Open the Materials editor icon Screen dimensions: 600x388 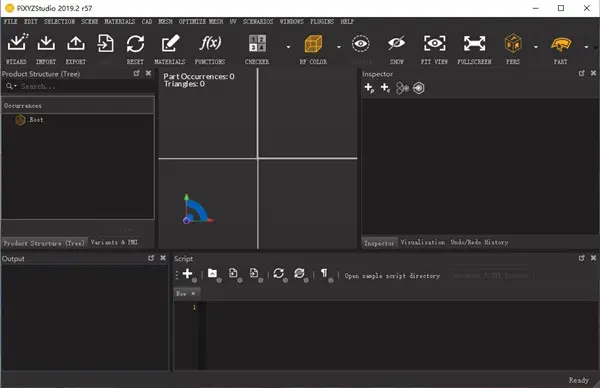170,43
